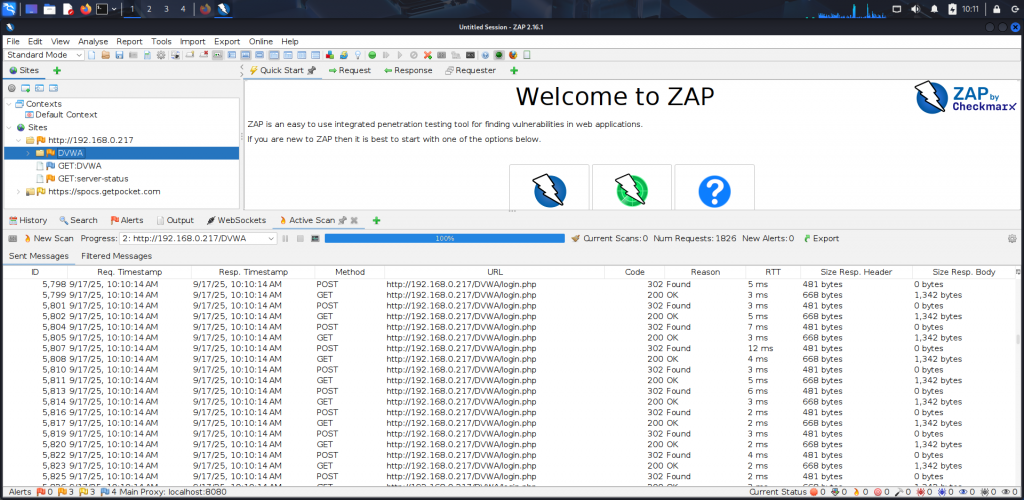Click the scan progress details icon

[315, 239]
